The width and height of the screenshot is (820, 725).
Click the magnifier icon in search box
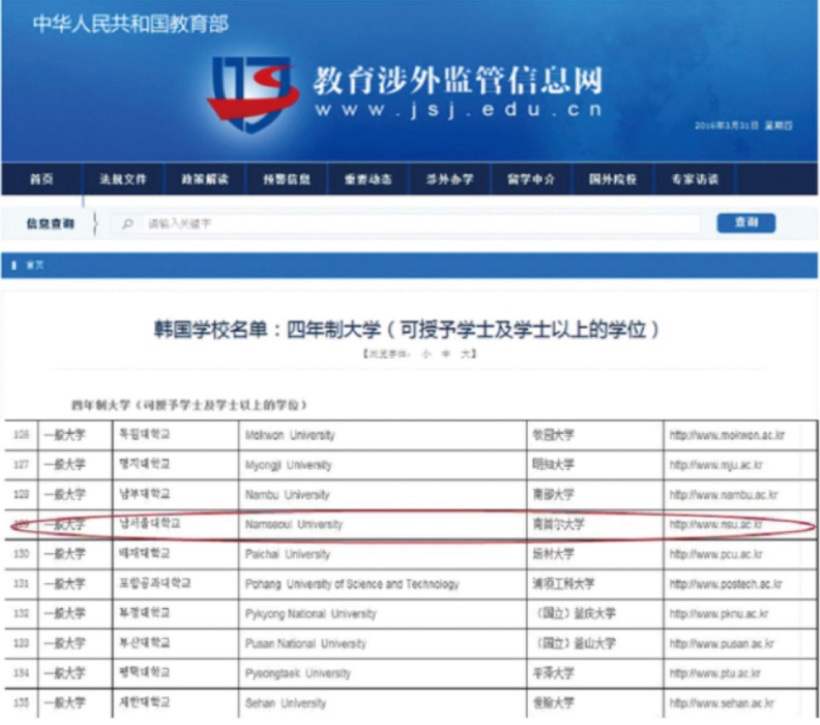(127, 224)
